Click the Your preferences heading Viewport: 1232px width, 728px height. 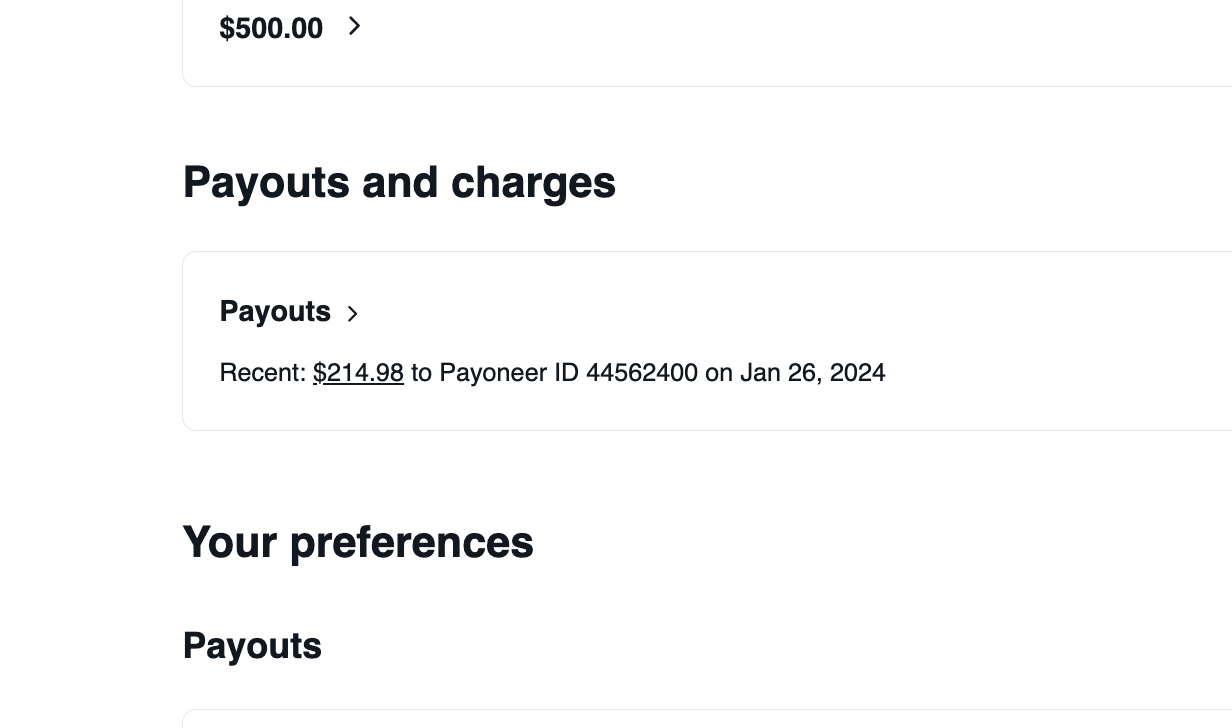tap(358, 543)
